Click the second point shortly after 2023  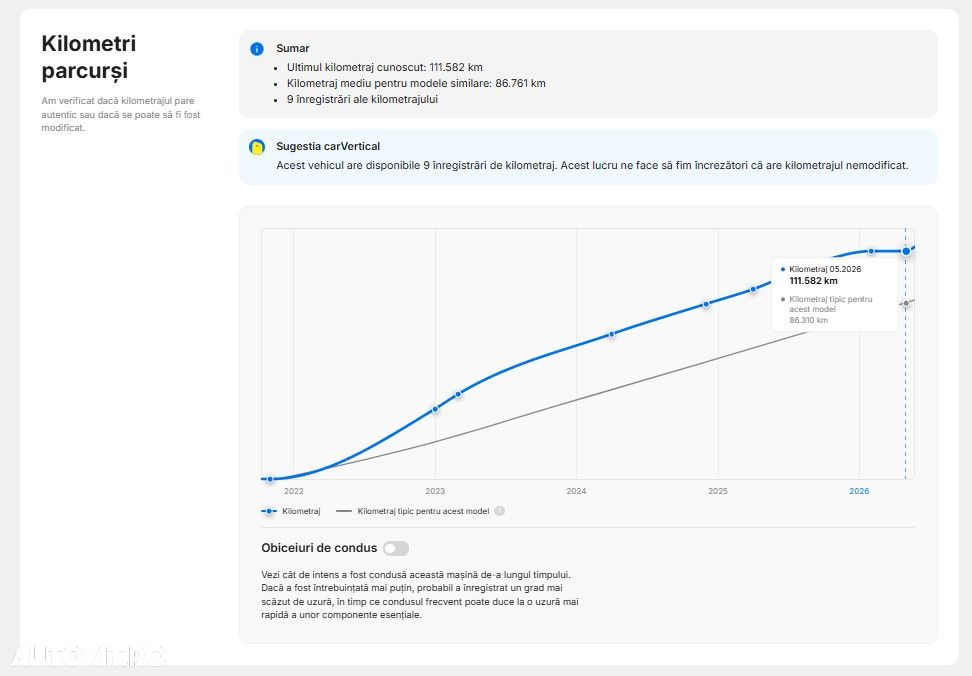458,394
